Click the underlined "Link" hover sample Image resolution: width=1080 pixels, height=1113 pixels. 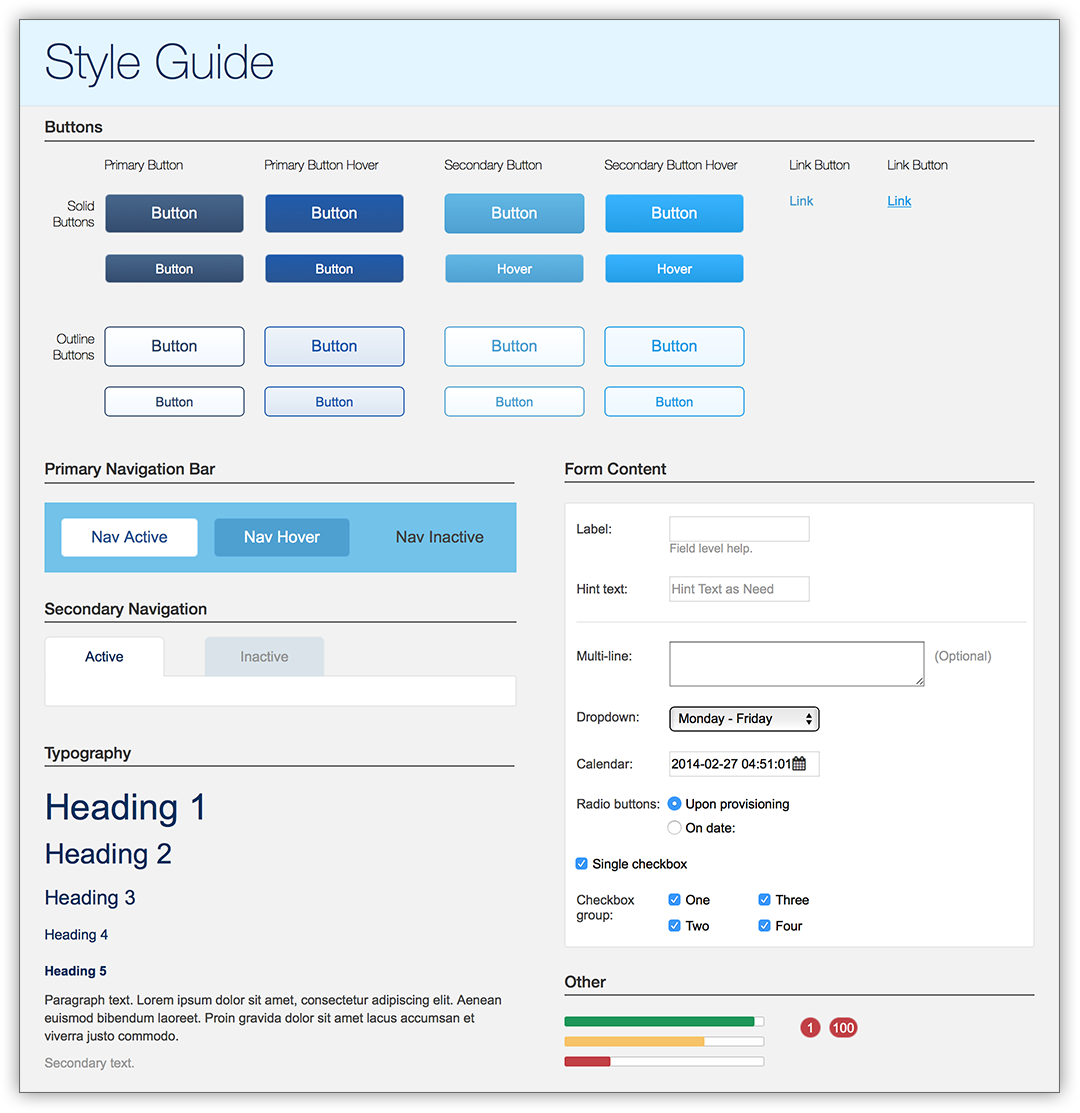898,200
